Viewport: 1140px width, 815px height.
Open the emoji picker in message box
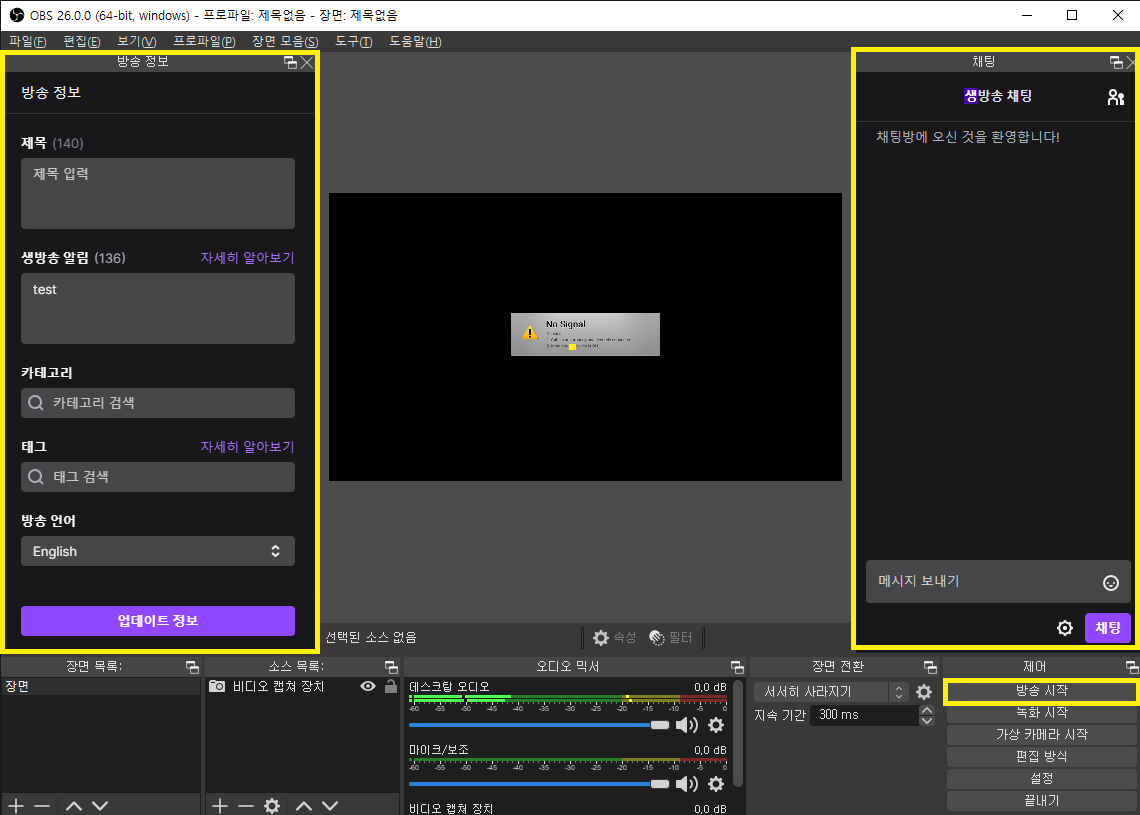point(1110,582)
